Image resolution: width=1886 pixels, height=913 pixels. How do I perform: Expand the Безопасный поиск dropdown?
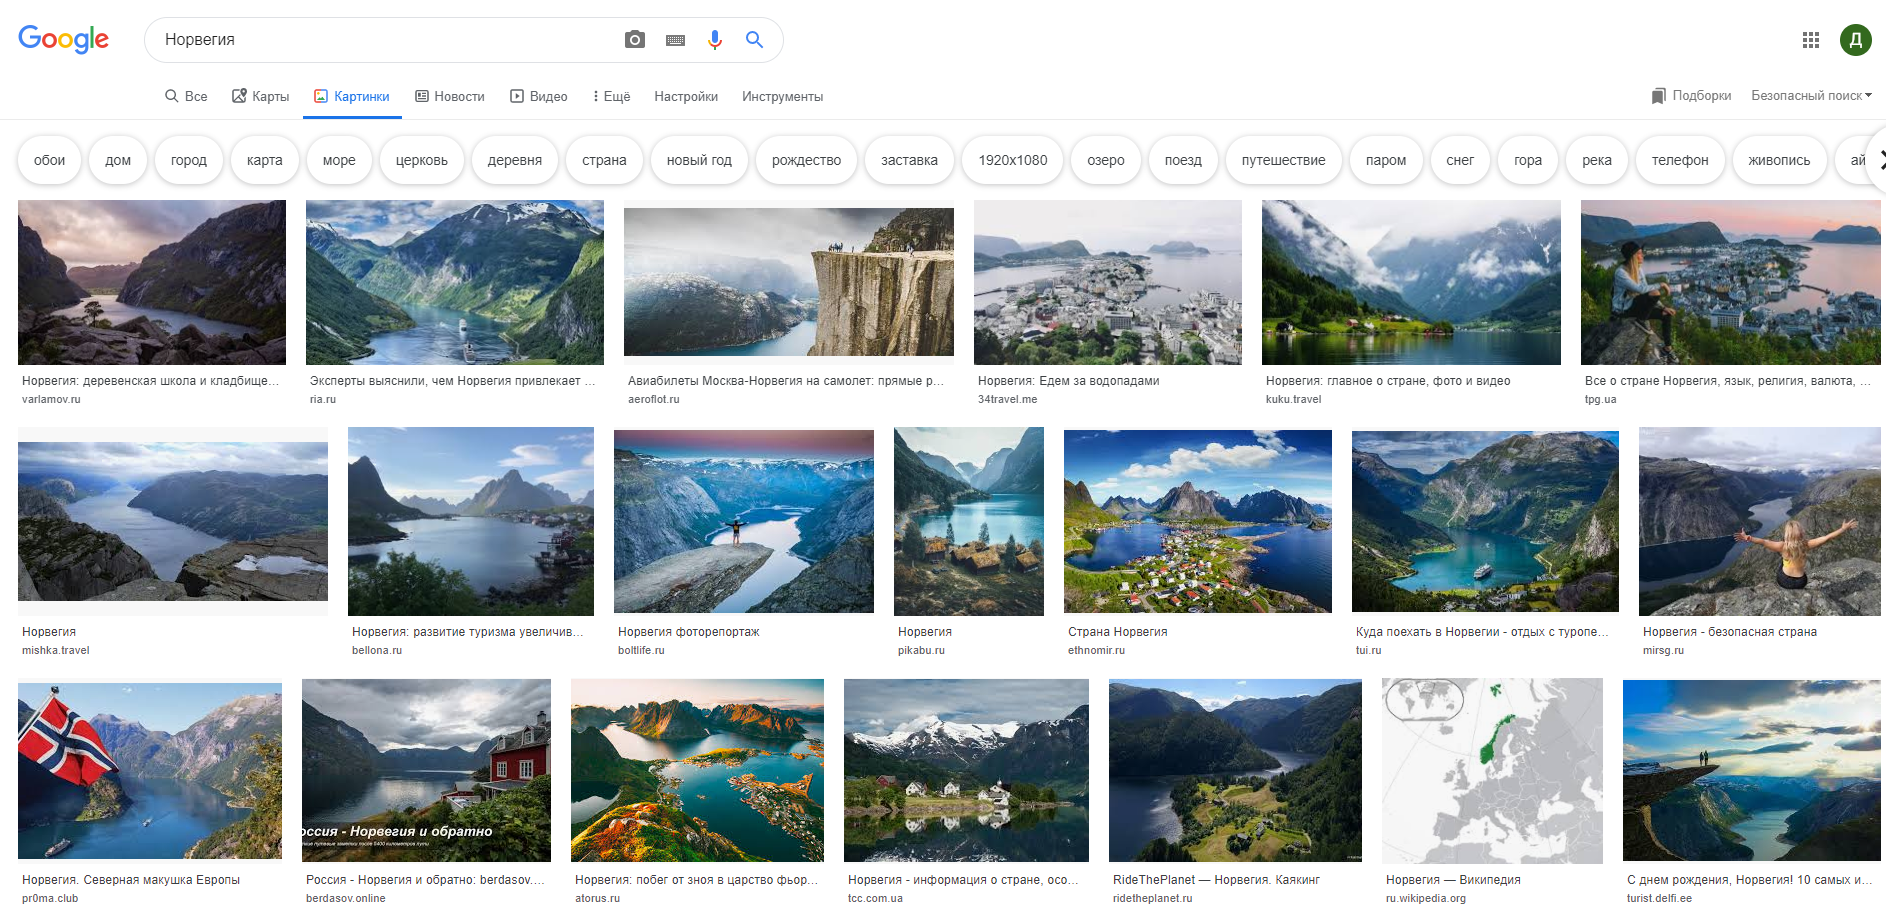[x=1811, y=96]
